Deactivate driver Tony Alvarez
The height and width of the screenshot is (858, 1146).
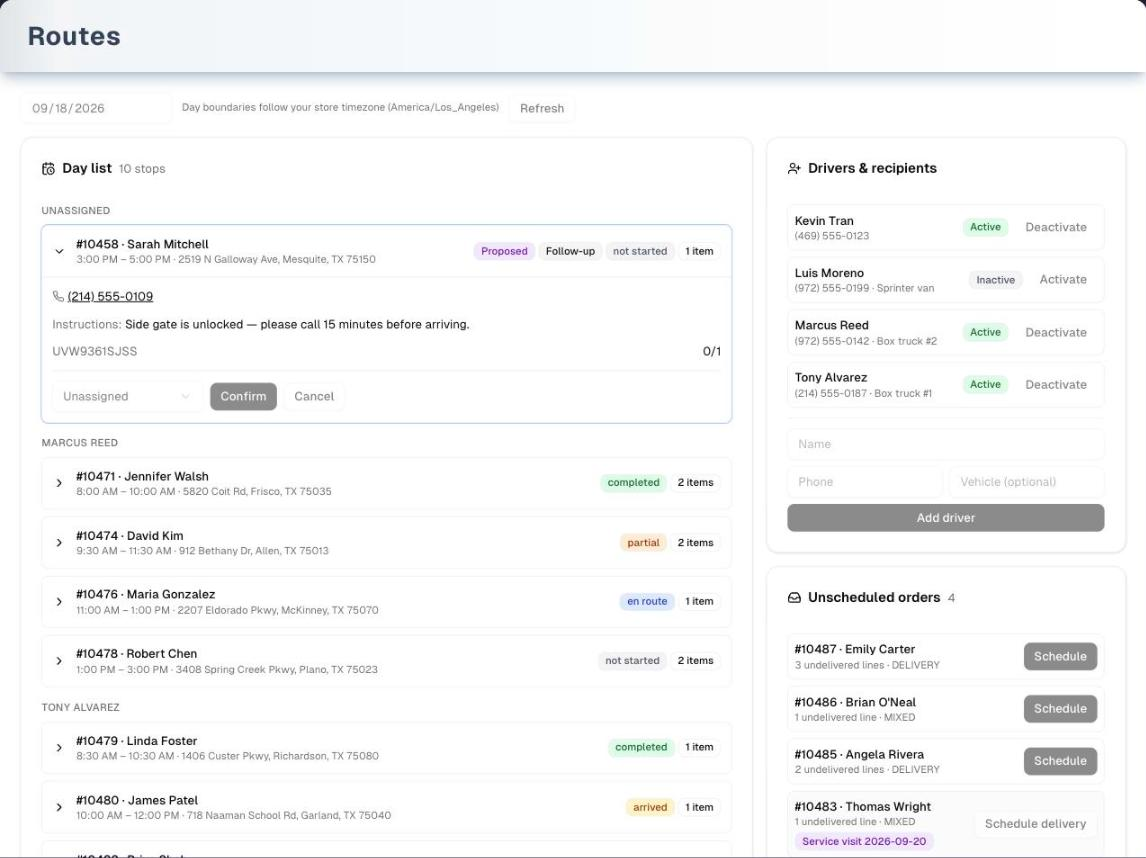pyautogui.click(x=1056, y=384)
